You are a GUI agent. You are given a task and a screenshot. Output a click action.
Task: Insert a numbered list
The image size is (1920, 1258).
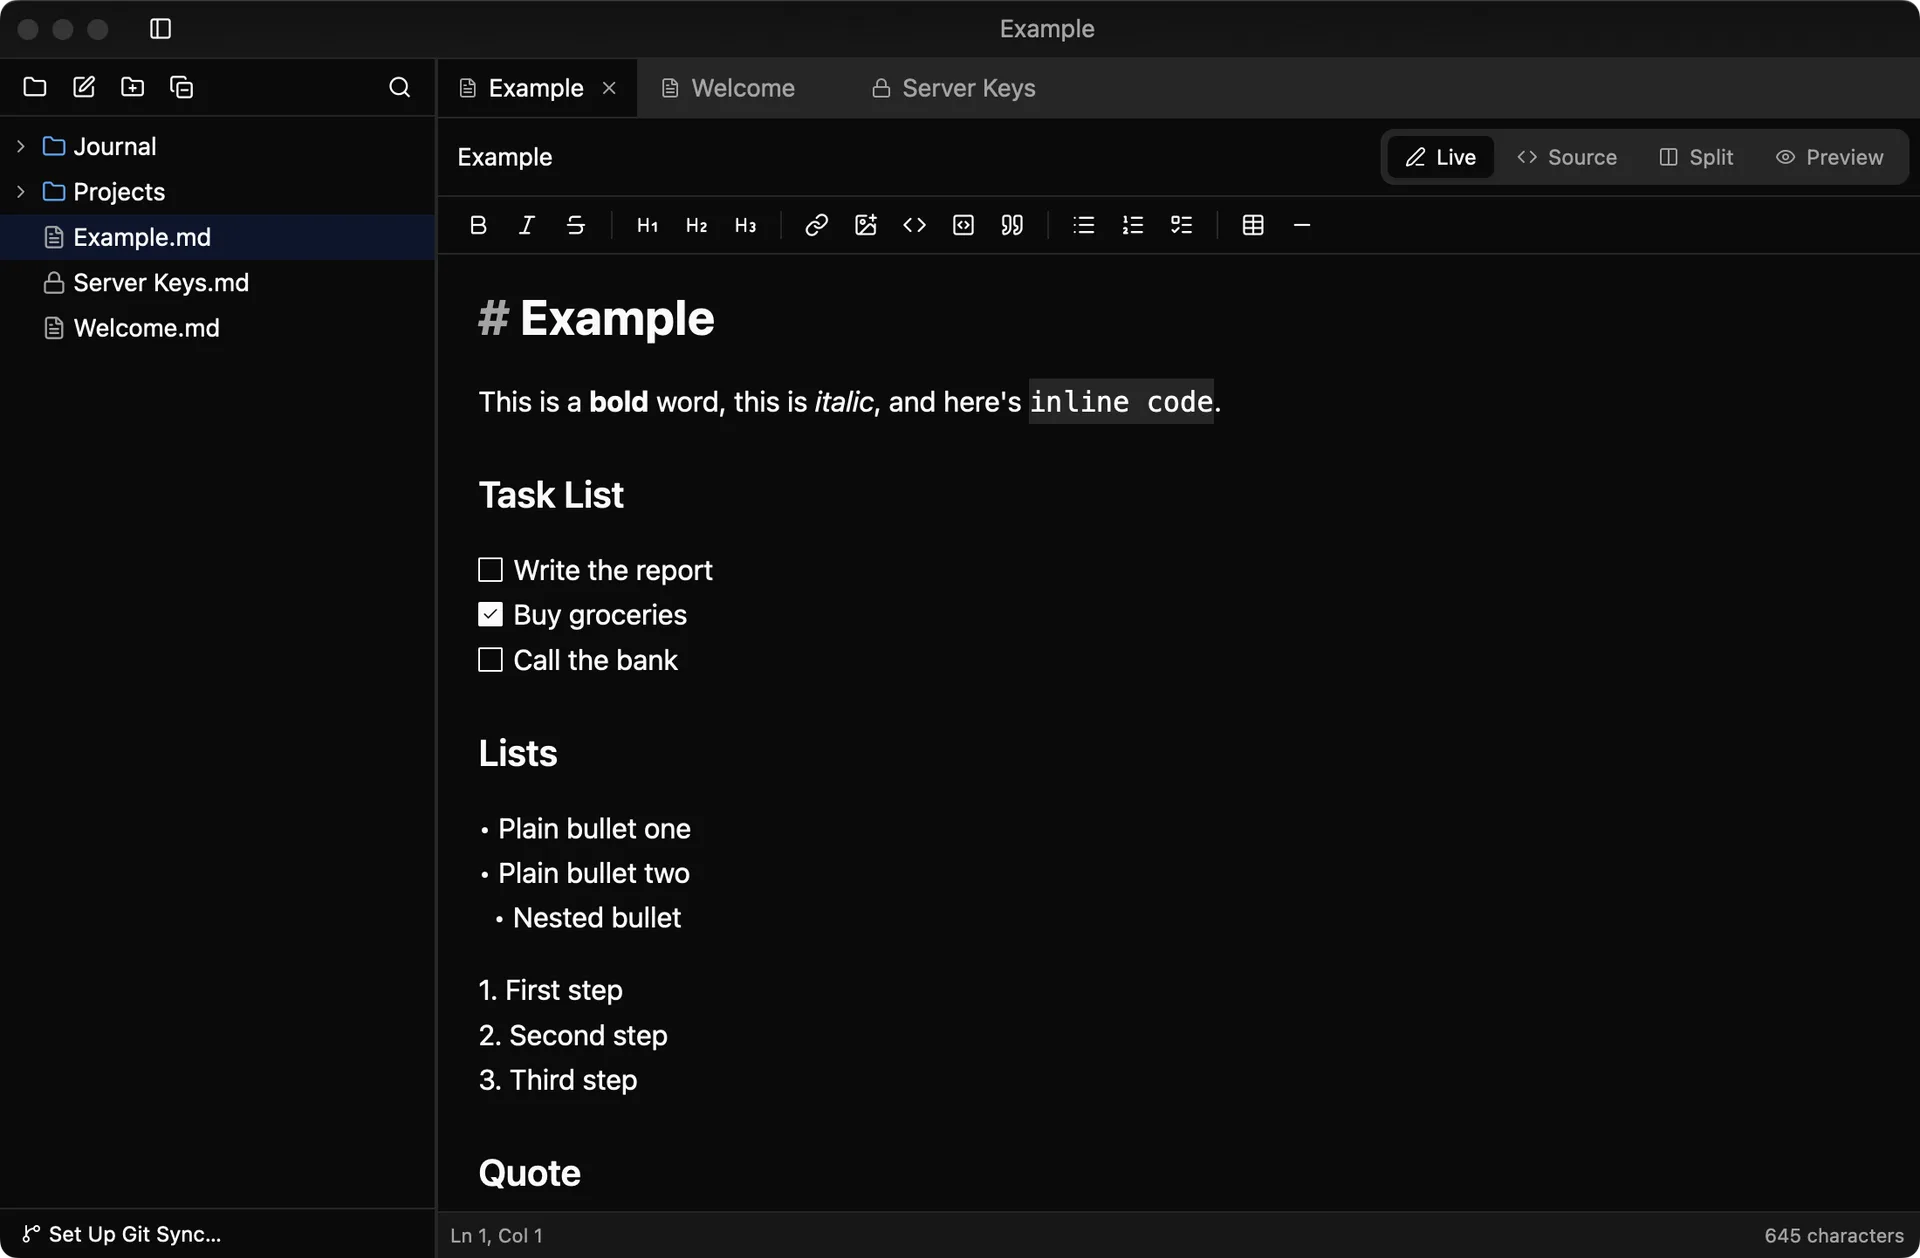[x=1132, y=225]
